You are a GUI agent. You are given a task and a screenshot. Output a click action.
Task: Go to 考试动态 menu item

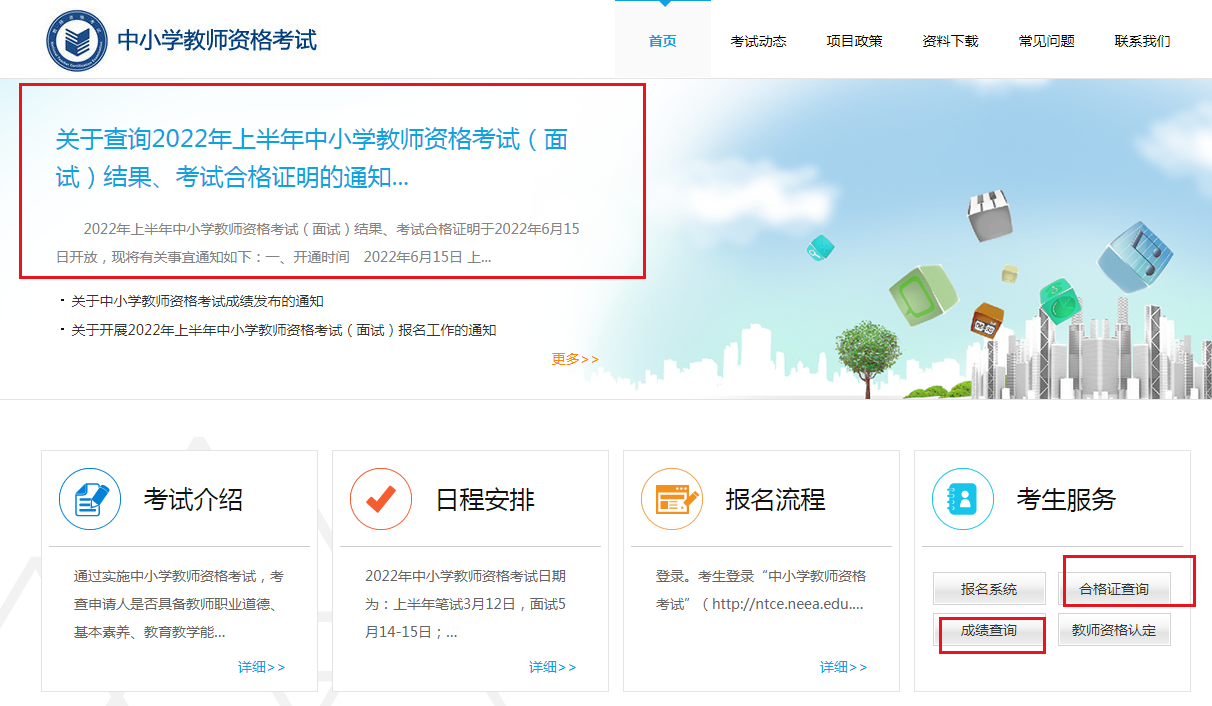coord(758,41)
